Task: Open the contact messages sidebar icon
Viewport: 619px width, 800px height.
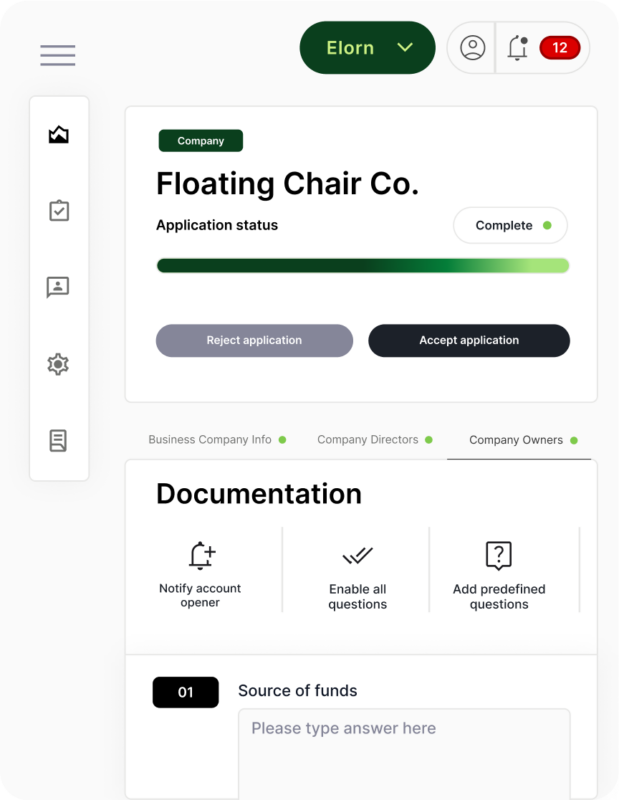Action: pos(59,288)
